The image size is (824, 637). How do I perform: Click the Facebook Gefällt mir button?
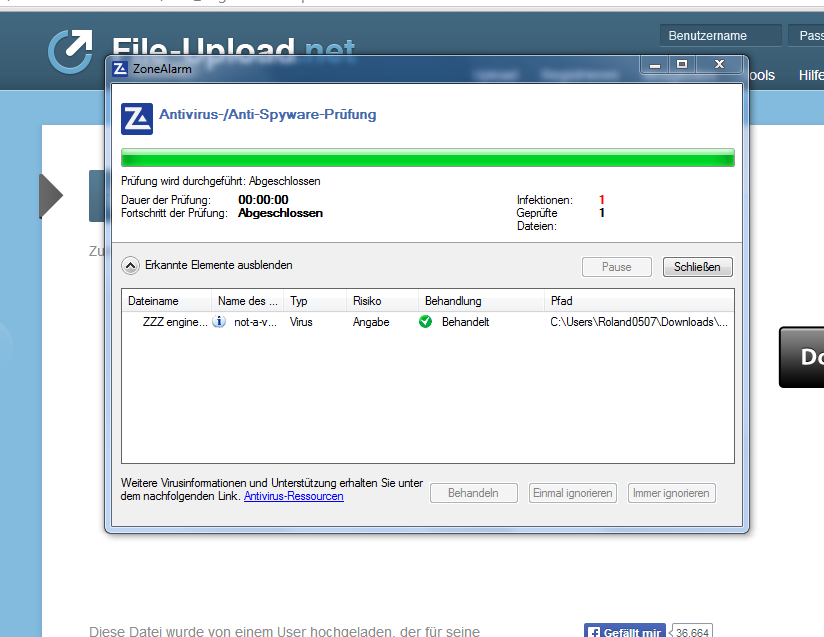(625, 631)
